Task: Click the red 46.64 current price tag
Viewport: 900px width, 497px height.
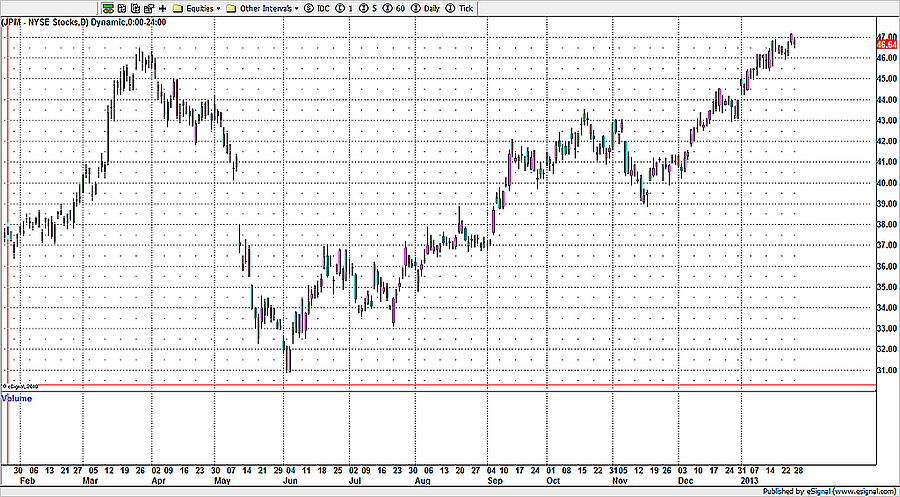Action: coord(885,45)
